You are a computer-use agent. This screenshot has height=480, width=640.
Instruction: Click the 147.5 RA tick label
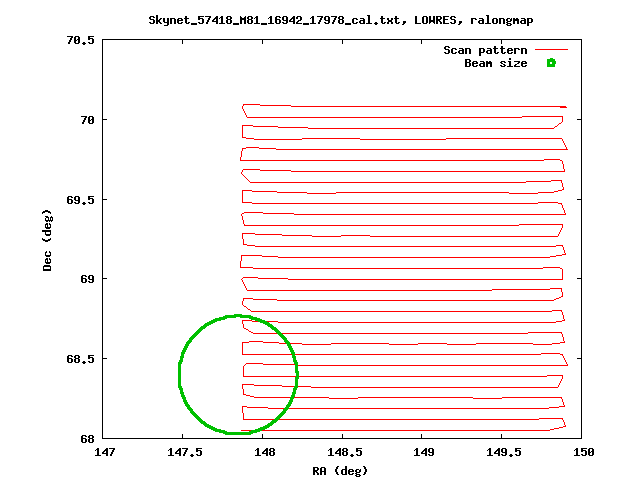click(x=184, y=452)
